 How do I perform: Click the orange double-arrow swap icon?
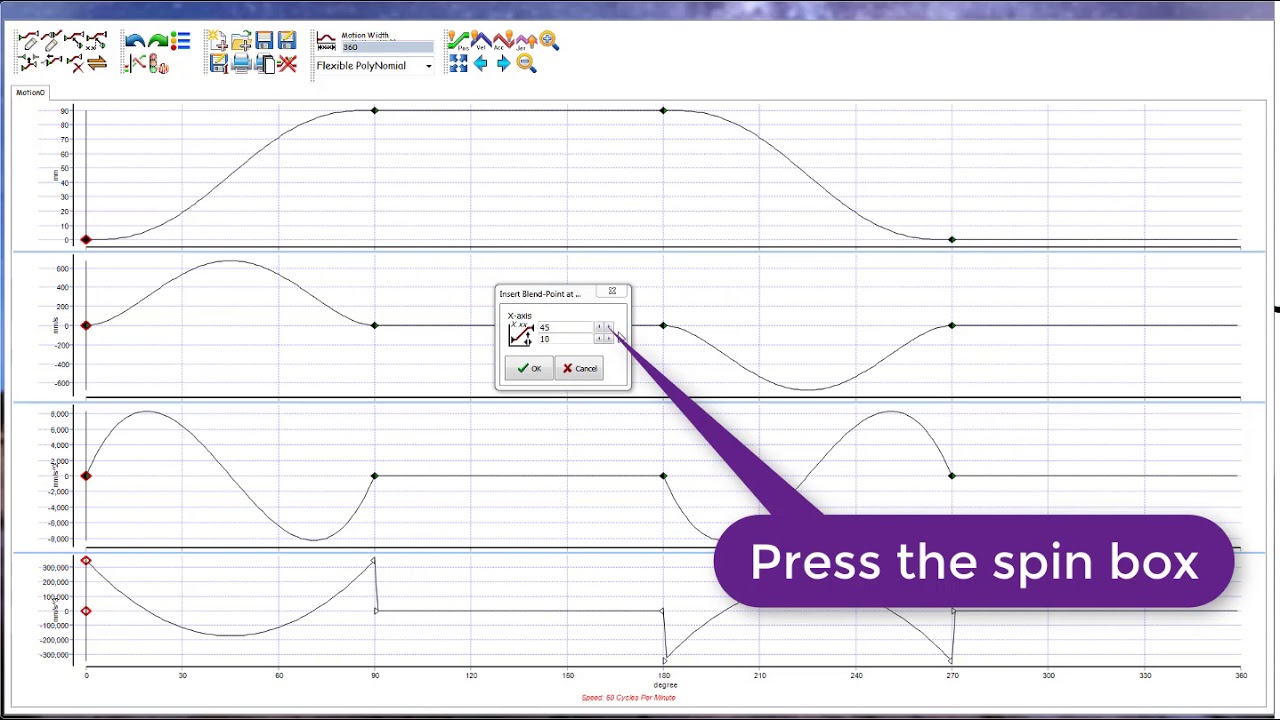[x=97, y=64]
